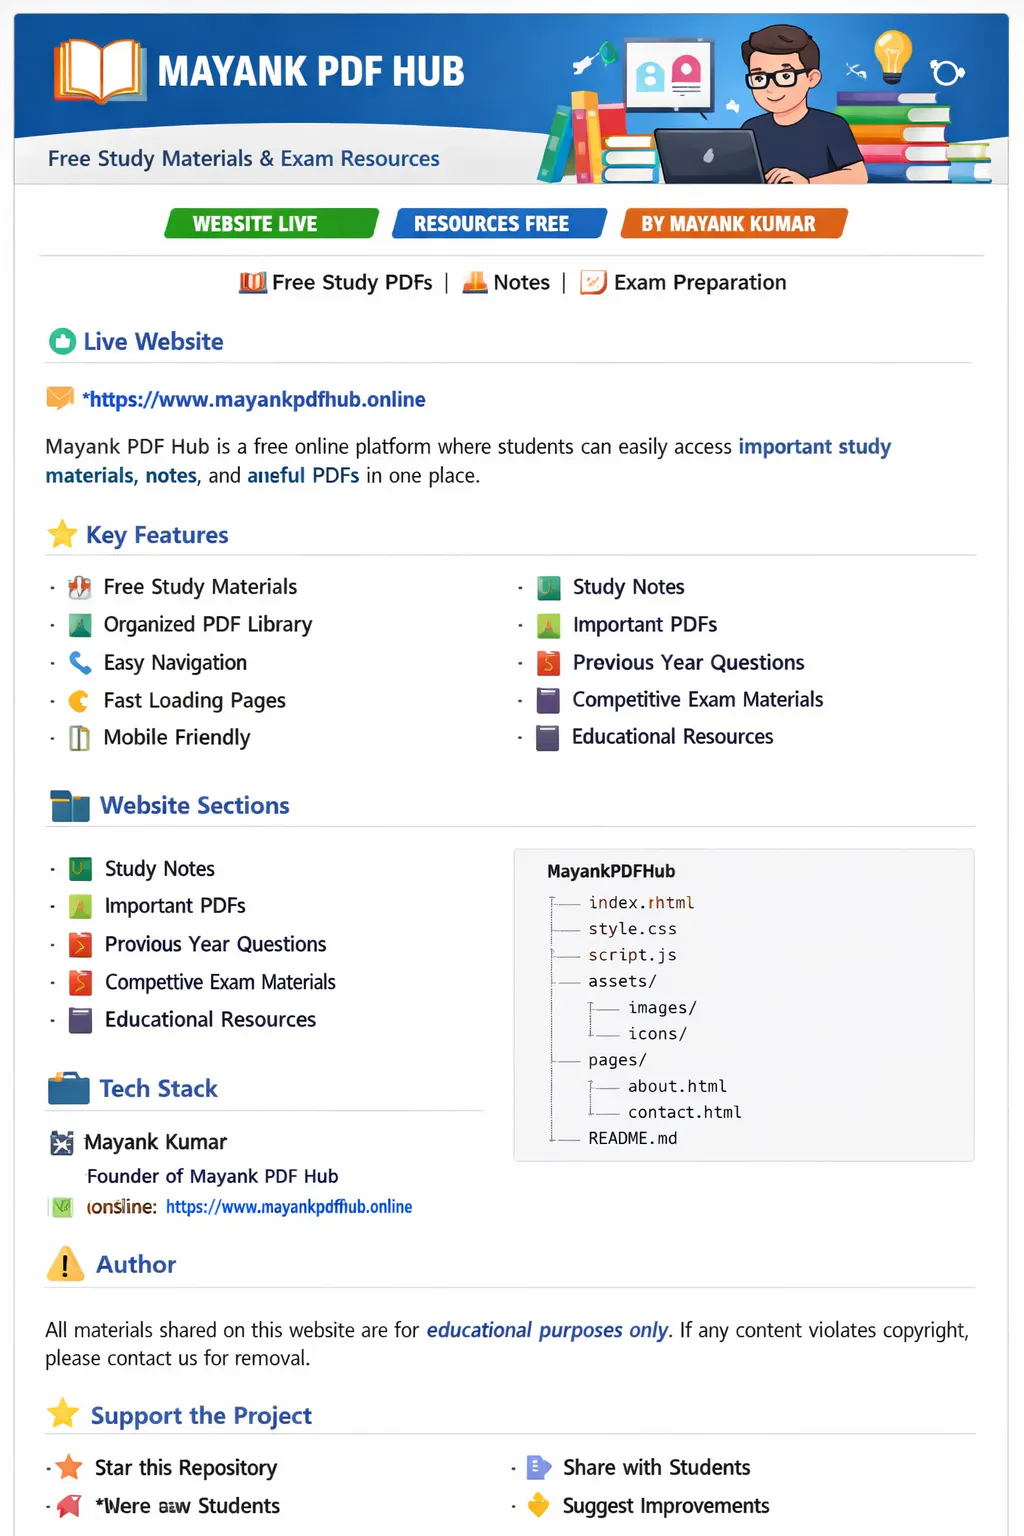Select the assets/ folder in file tree
This screenshot has height=1536, width=1024.
click(622, 981)
